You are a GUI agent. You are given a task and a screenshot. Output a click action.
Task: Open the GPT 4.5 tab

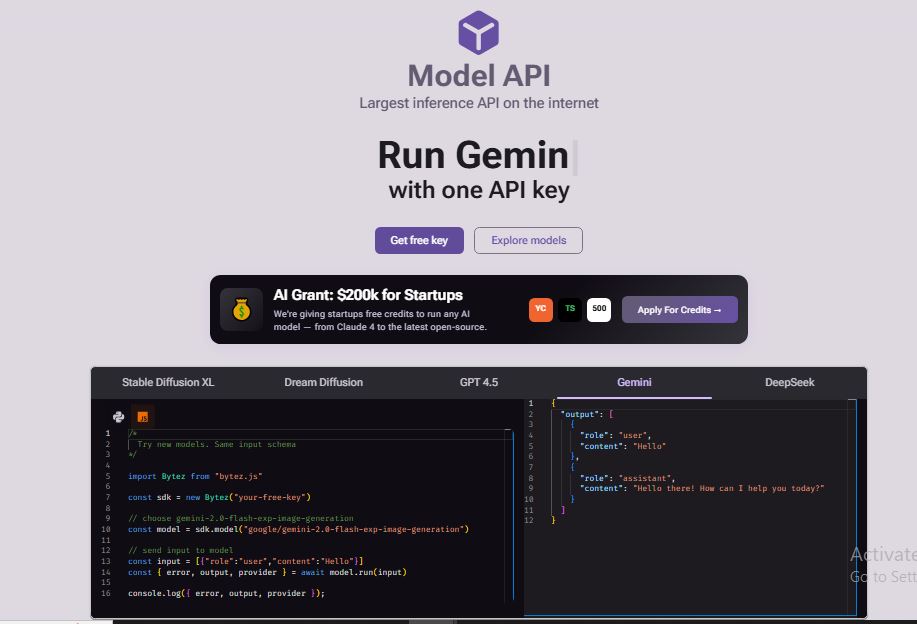[478, 382]
